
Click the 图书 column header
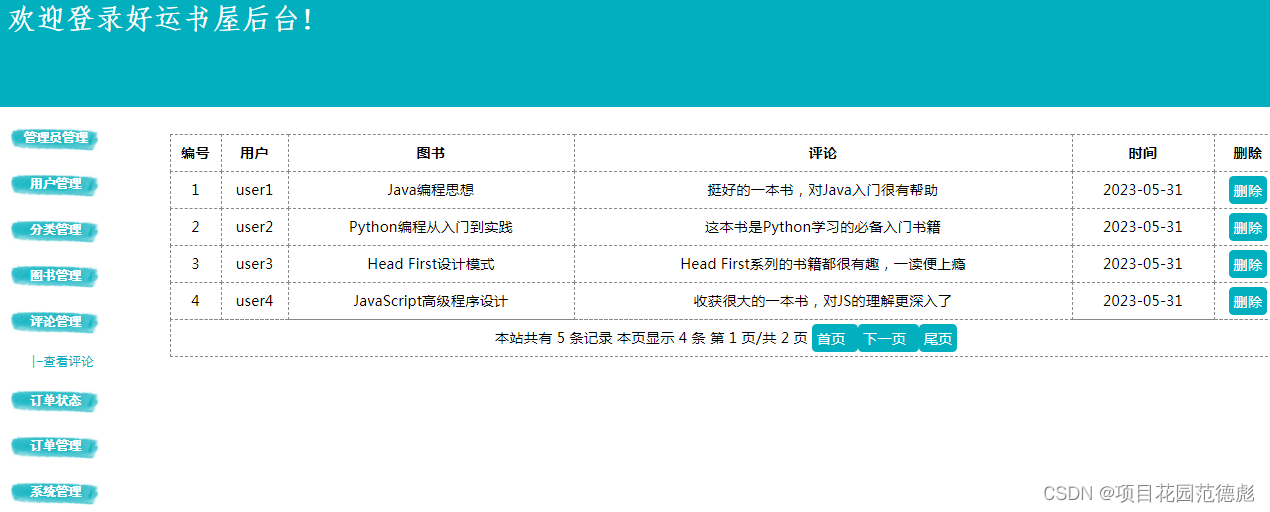431,153
